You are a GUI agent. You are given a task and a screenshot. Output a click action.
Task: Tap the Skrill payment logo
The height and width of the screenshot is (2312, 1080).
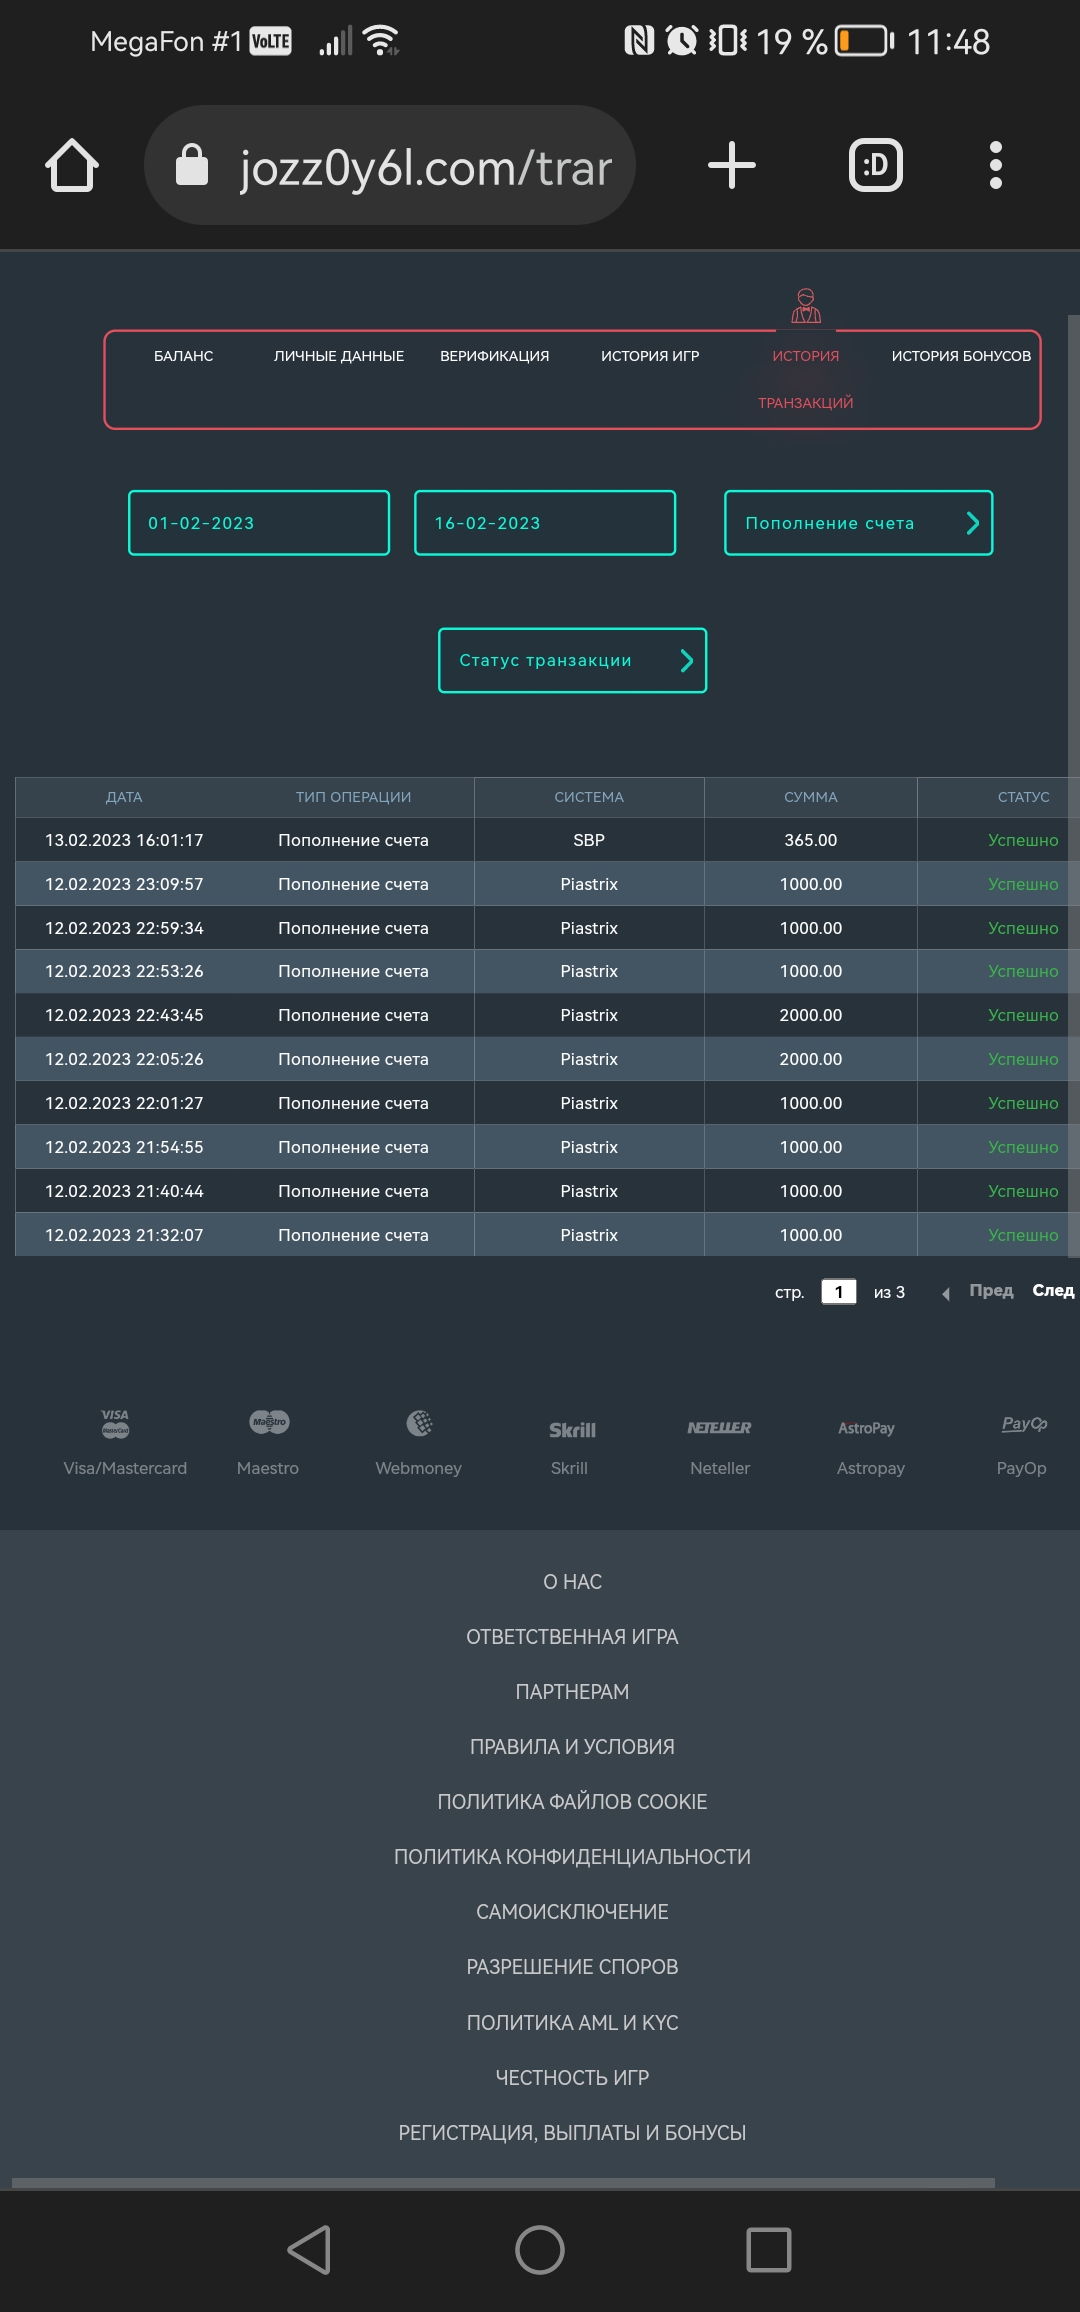point(572,1430)
